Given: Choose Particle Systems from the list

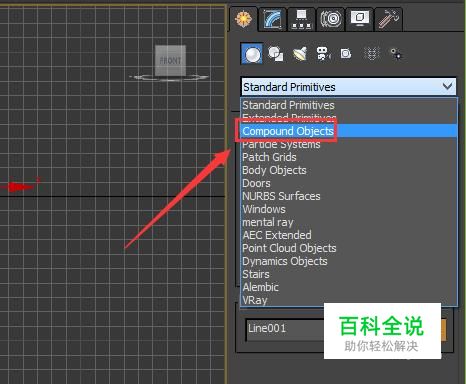Looking at the screenshot, I should point(349,144).
